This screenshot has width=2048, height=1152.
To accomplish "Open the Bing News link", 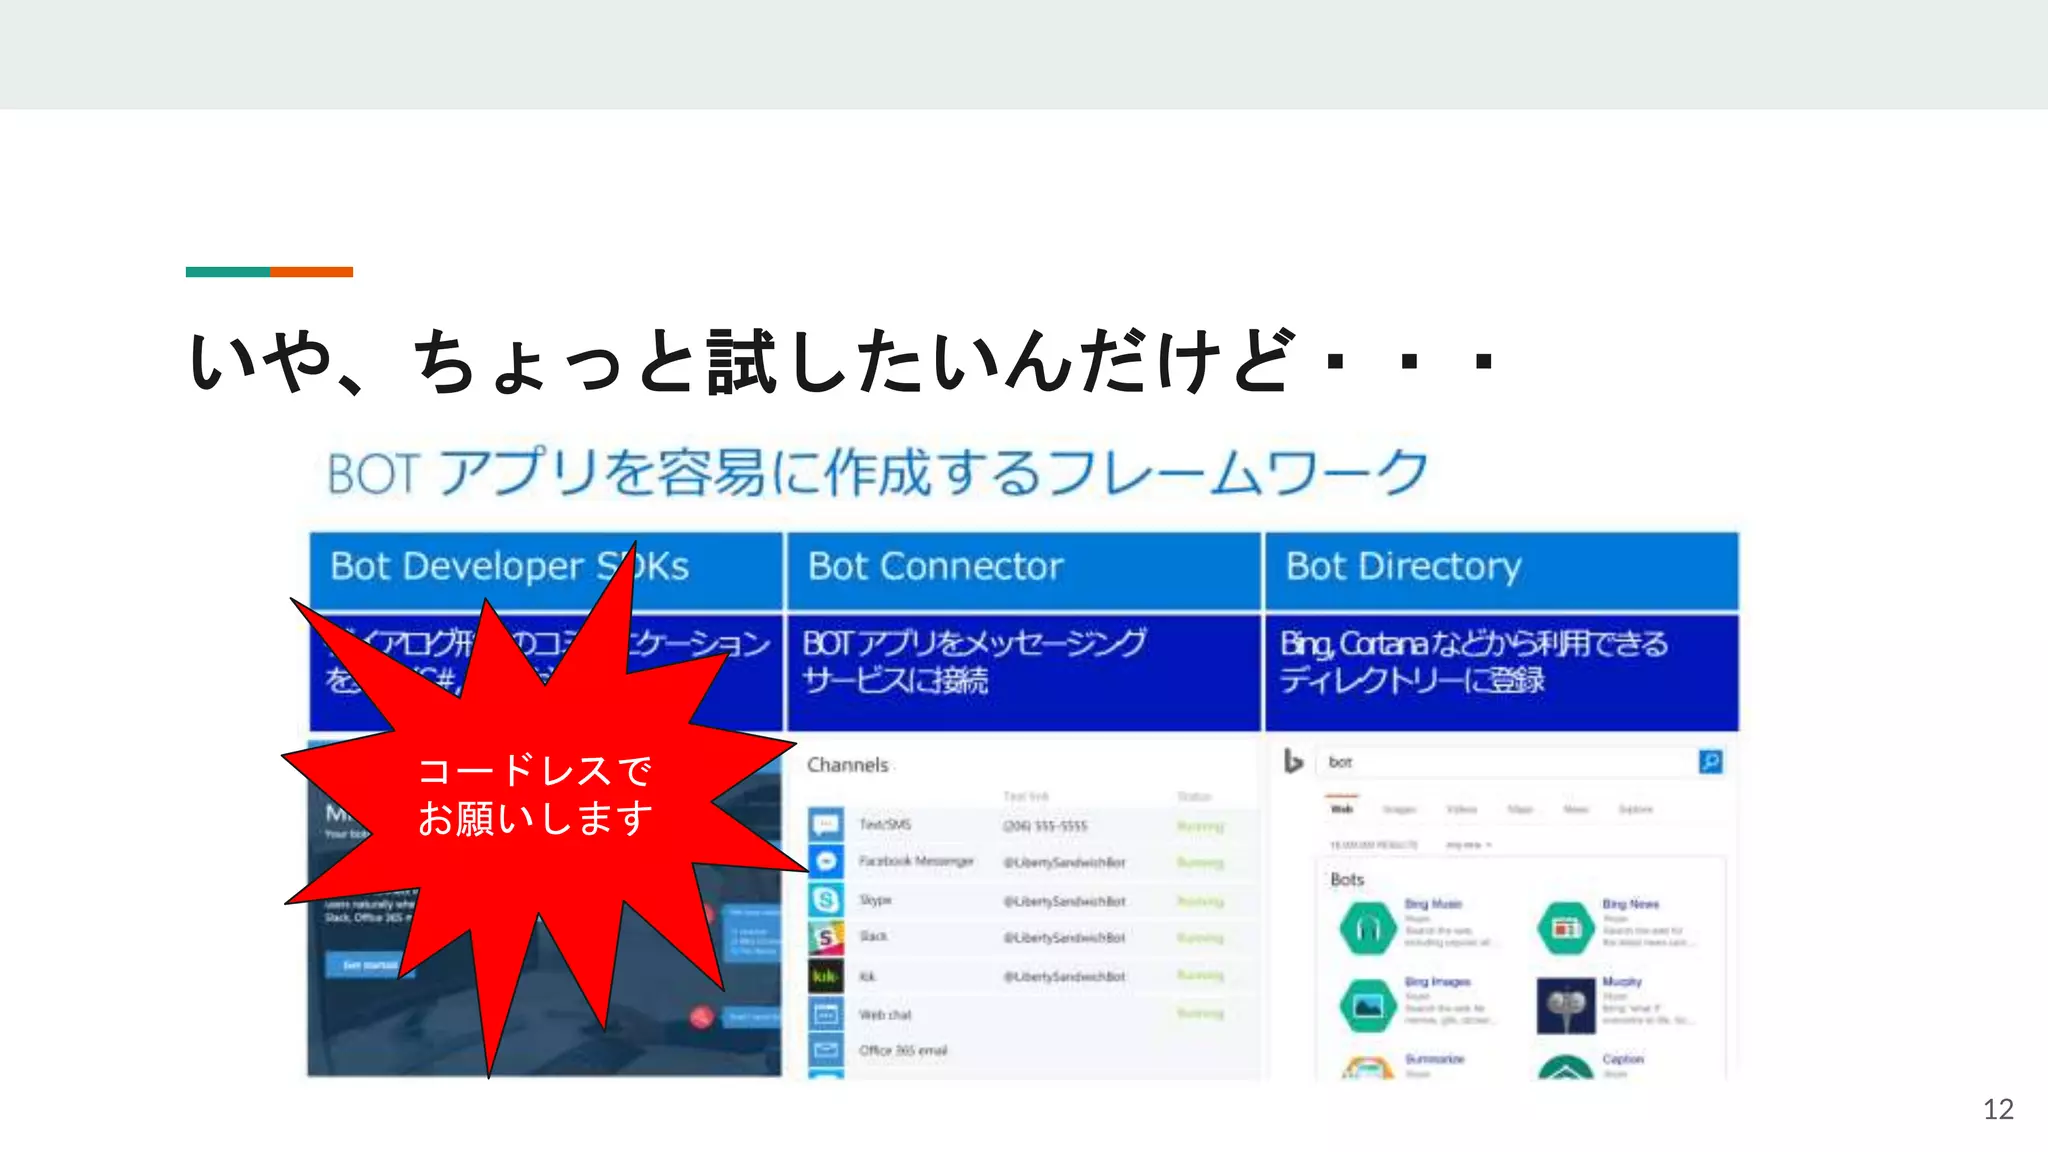I will pyautogui.click(x=1630, y=904).
